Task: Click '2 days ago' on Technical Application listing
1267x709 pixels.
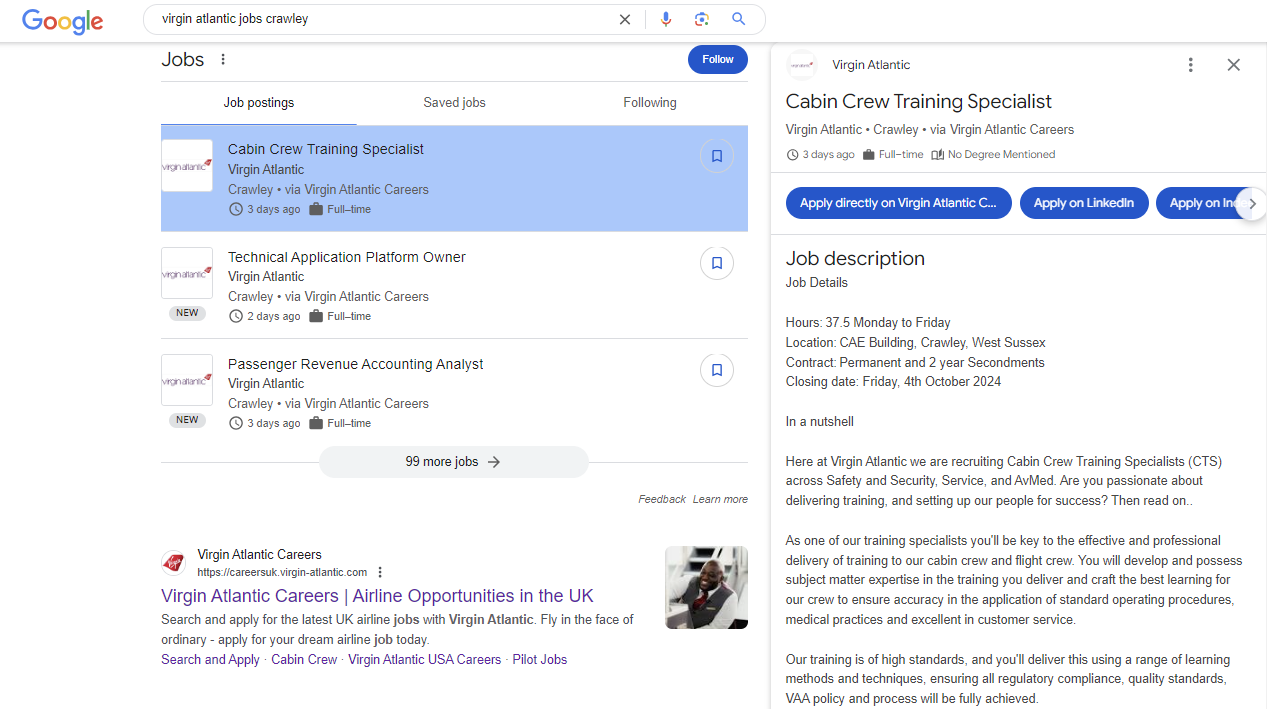Action: coord(273,316)
